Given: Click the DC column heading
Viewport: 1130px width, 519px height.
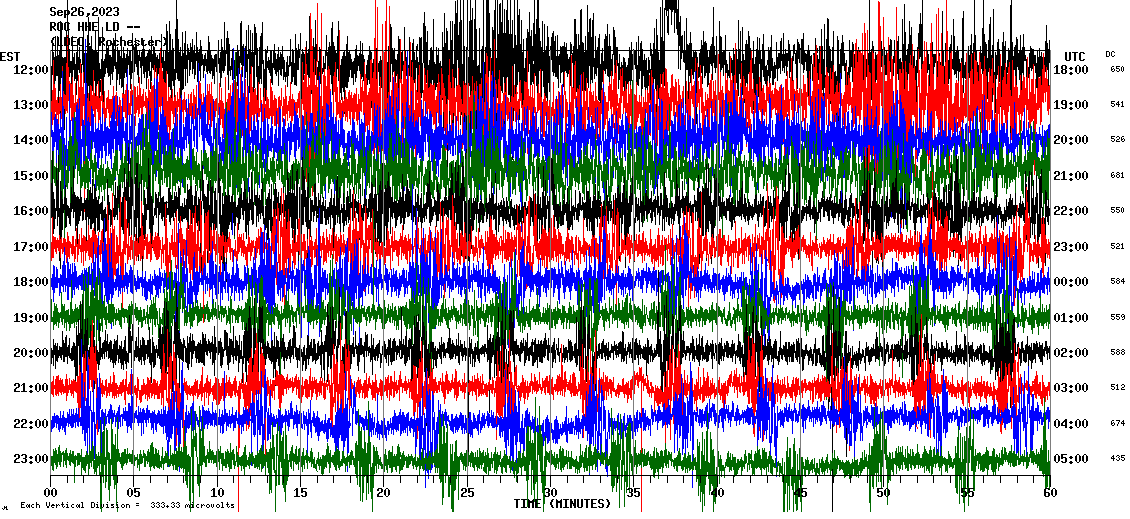Looking at the screenshot, I should click(x=1110, y=54).
